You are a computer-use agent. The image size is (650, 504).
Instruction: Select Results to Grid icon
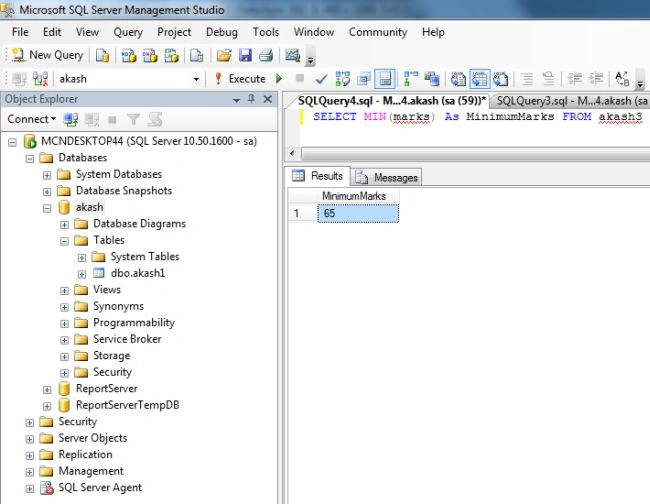[x=480, y=79]
